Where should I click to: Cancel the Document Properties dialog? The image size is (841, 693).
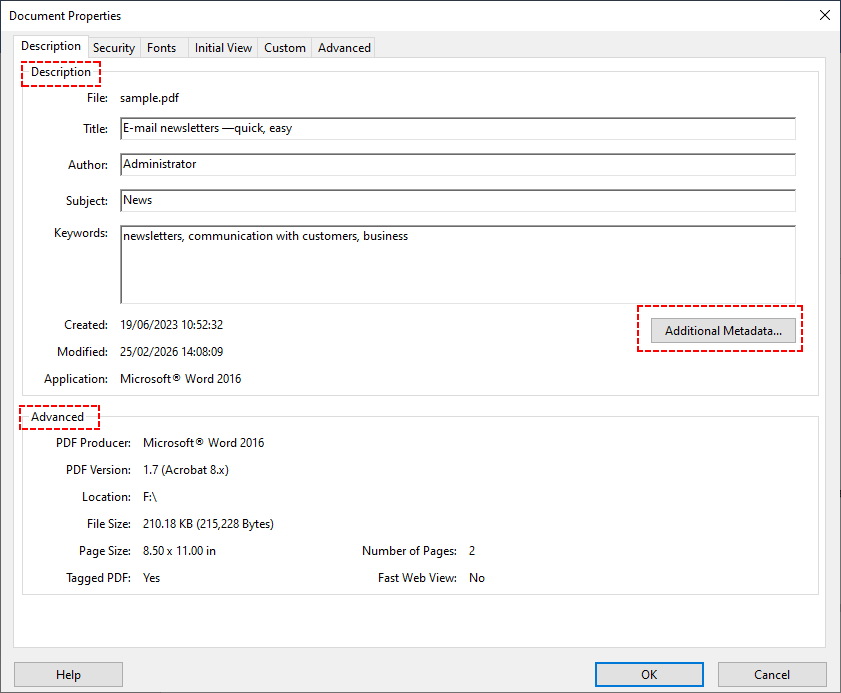pyautogui.click(x=771, y=674)
